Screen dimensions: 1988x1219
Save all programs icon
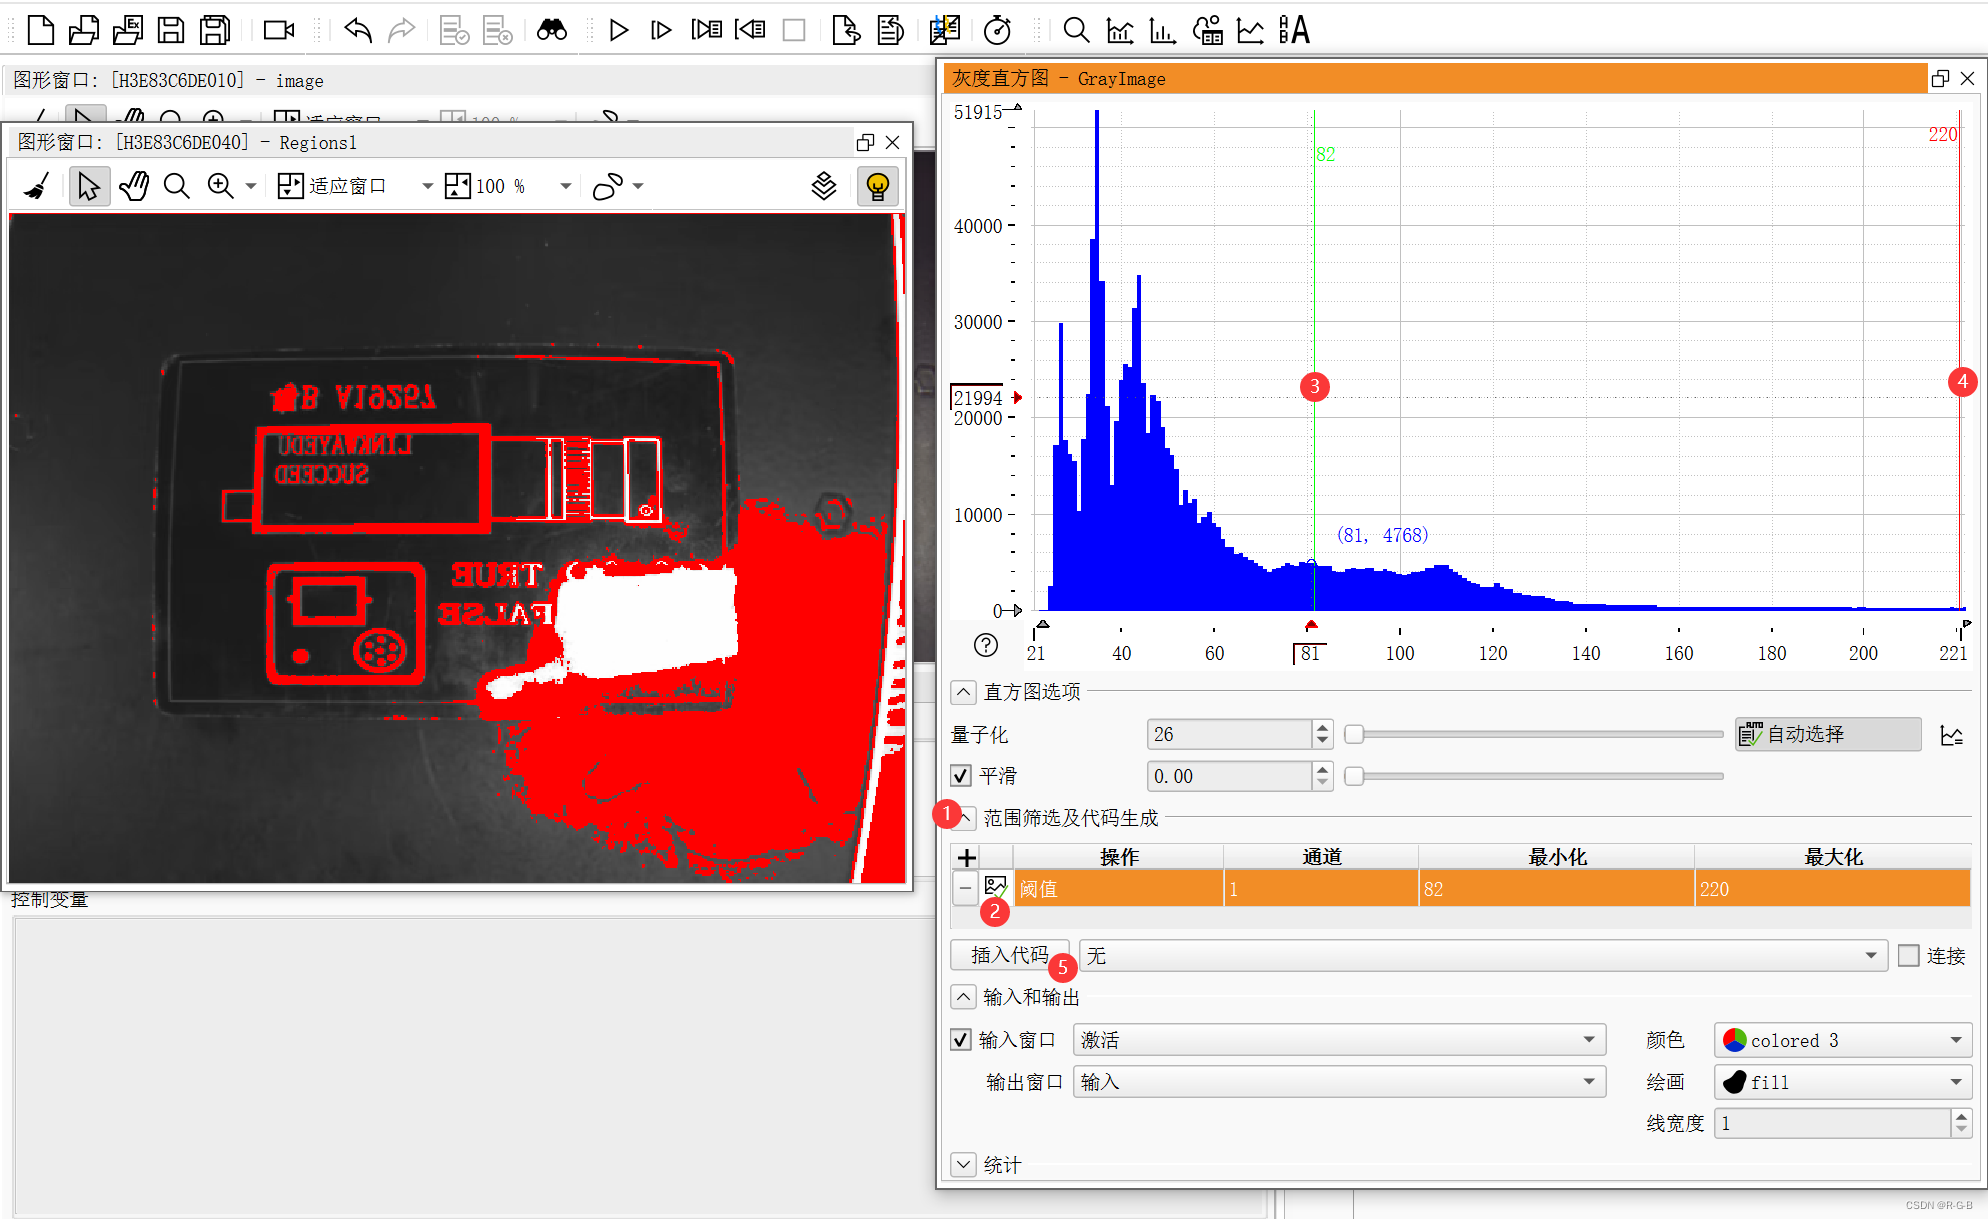coord(215,30)
